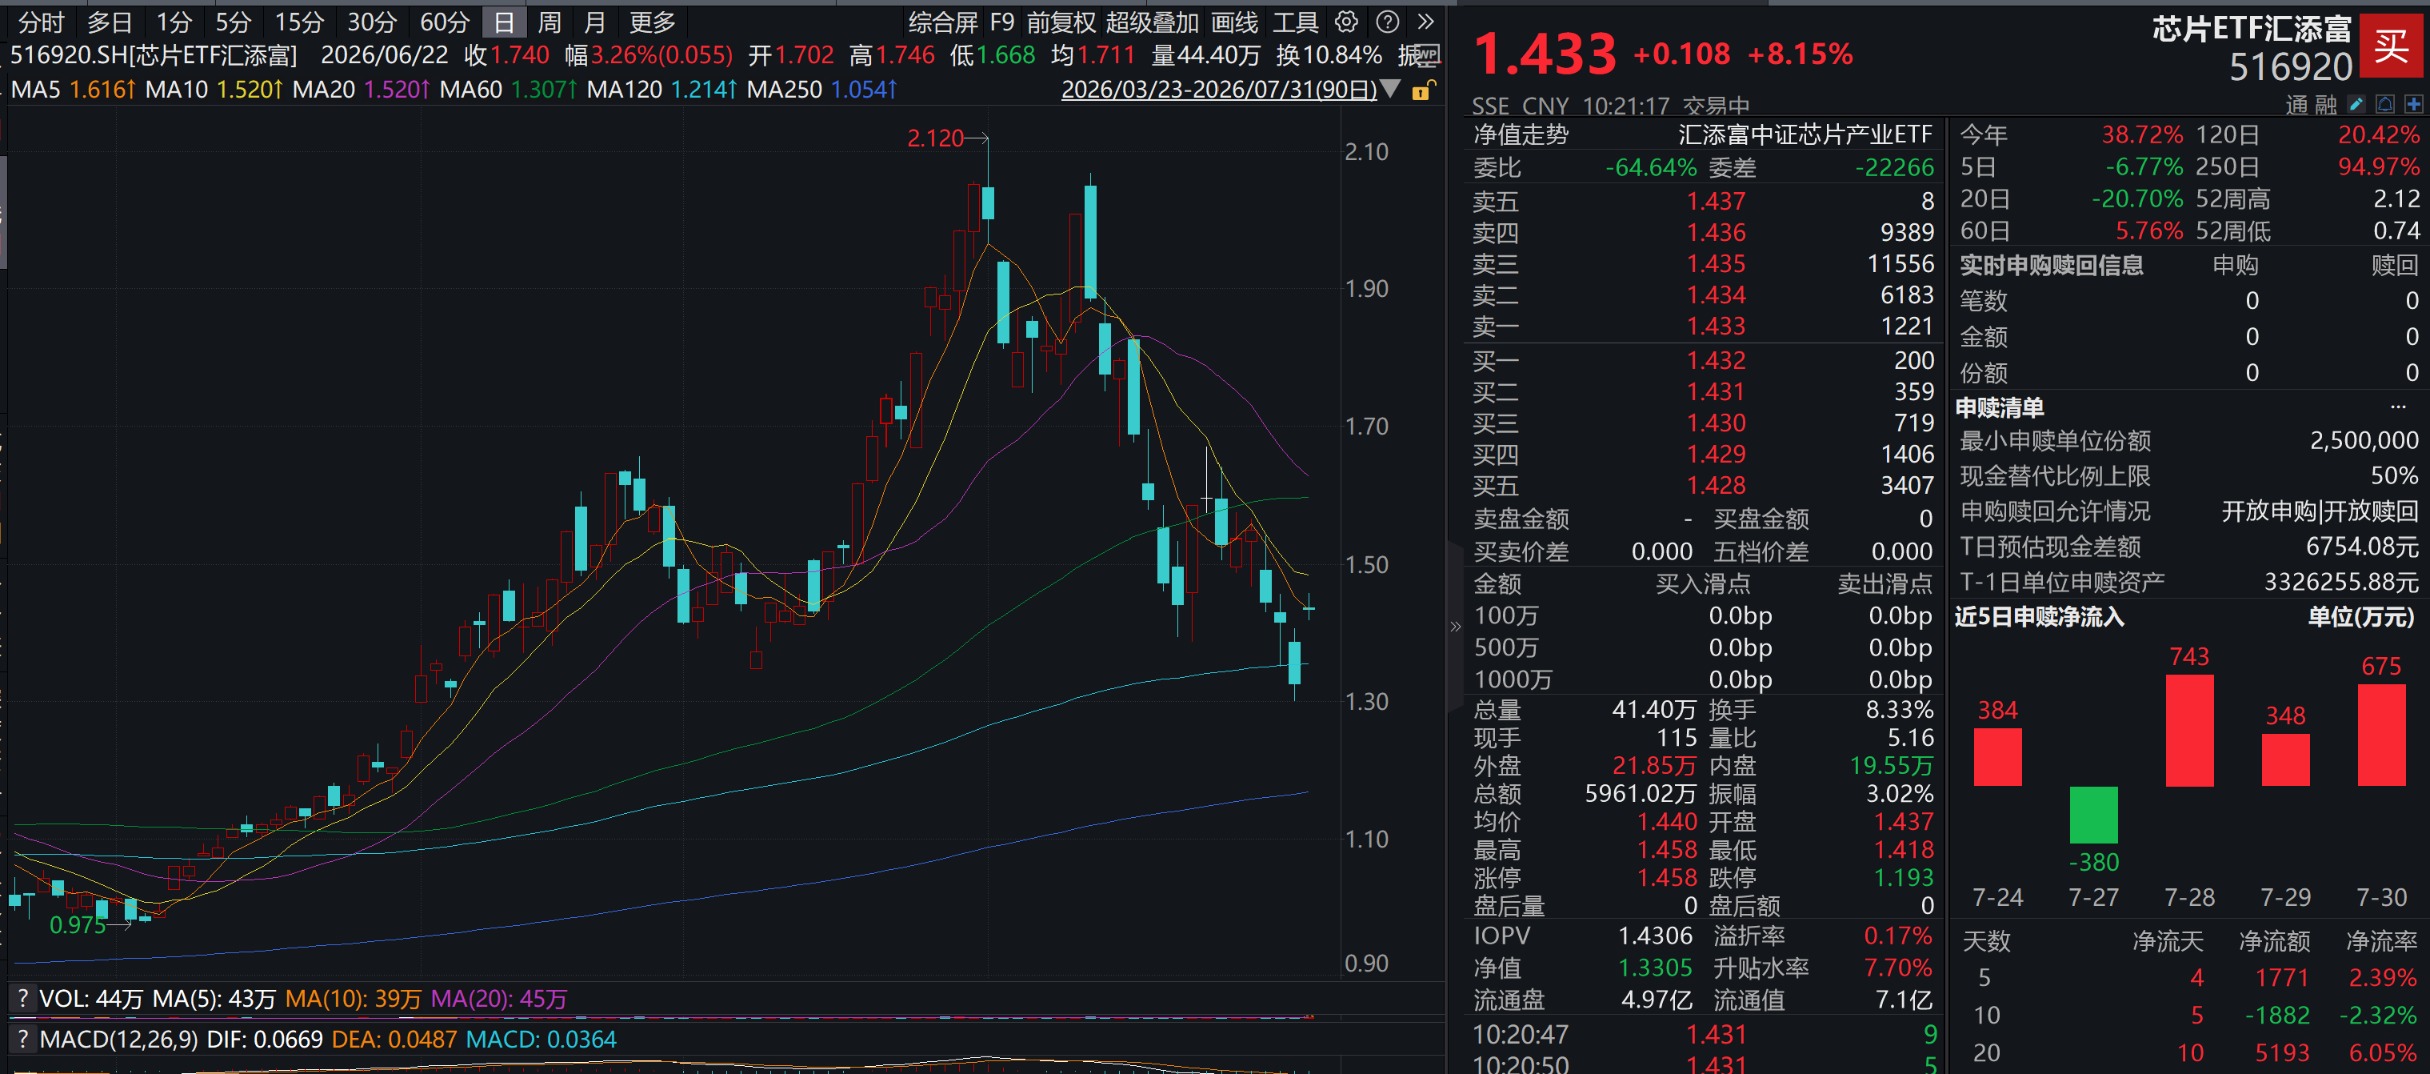
Task: Expand more toolbar options double-chevron
Action: (x=1426, y=22)
